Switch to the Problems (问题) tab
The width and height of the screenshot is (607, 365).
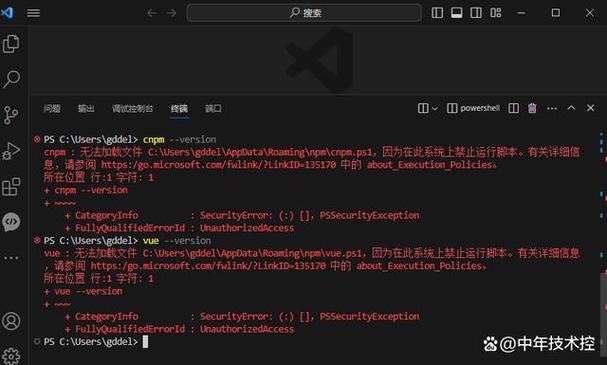point(52,108)
